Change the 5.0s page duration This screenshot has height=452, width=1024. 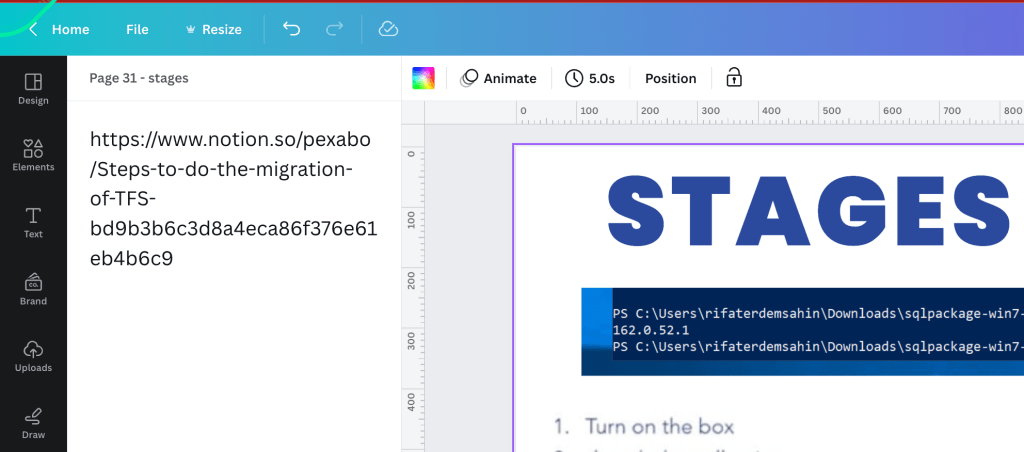590,78
